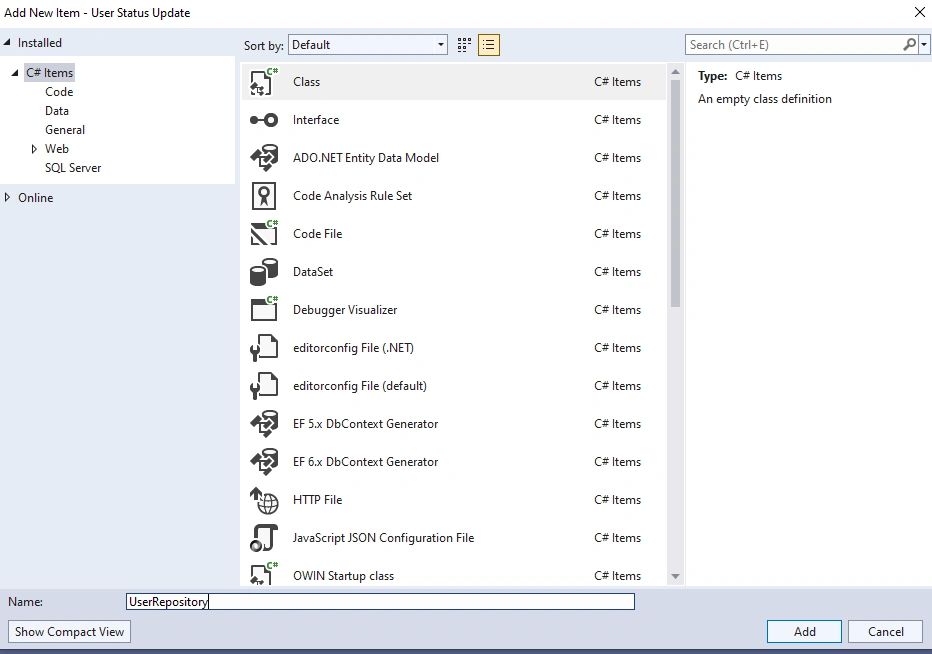Select the "Code File" template name
Image resolution: width=932 pixels, height=654 pixels.
click(317, 234)
